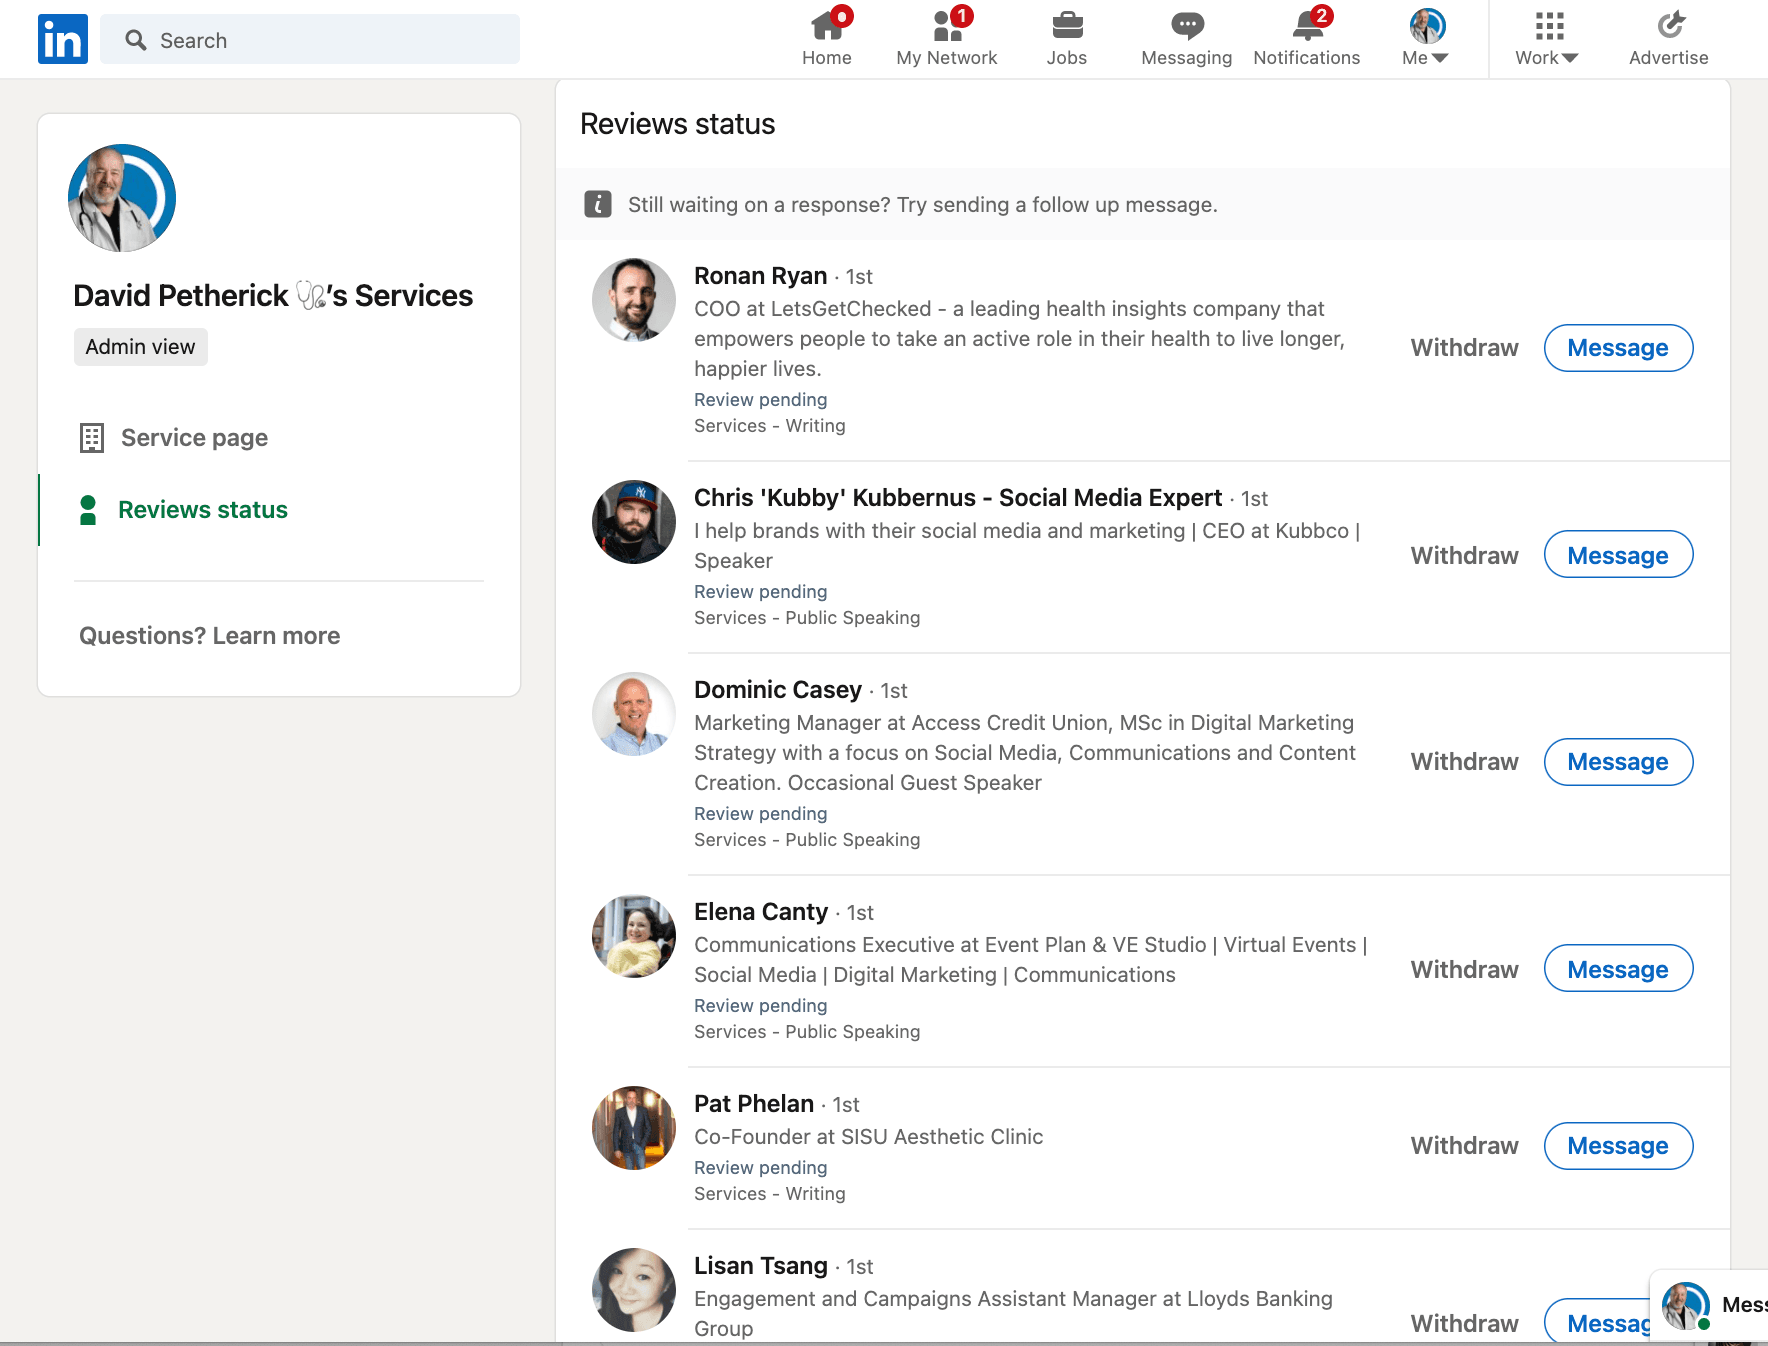
Task: Withdraw request for Pat Phelan
Action: point(1464,1146)
